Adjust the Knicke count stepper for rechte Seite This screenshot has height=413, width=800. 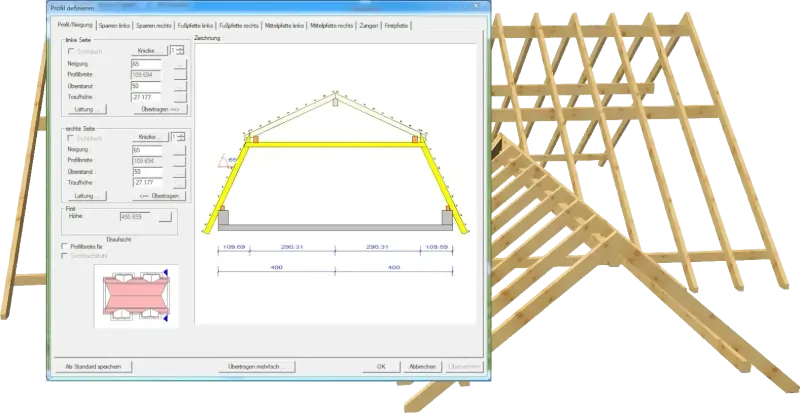(181, 136)
